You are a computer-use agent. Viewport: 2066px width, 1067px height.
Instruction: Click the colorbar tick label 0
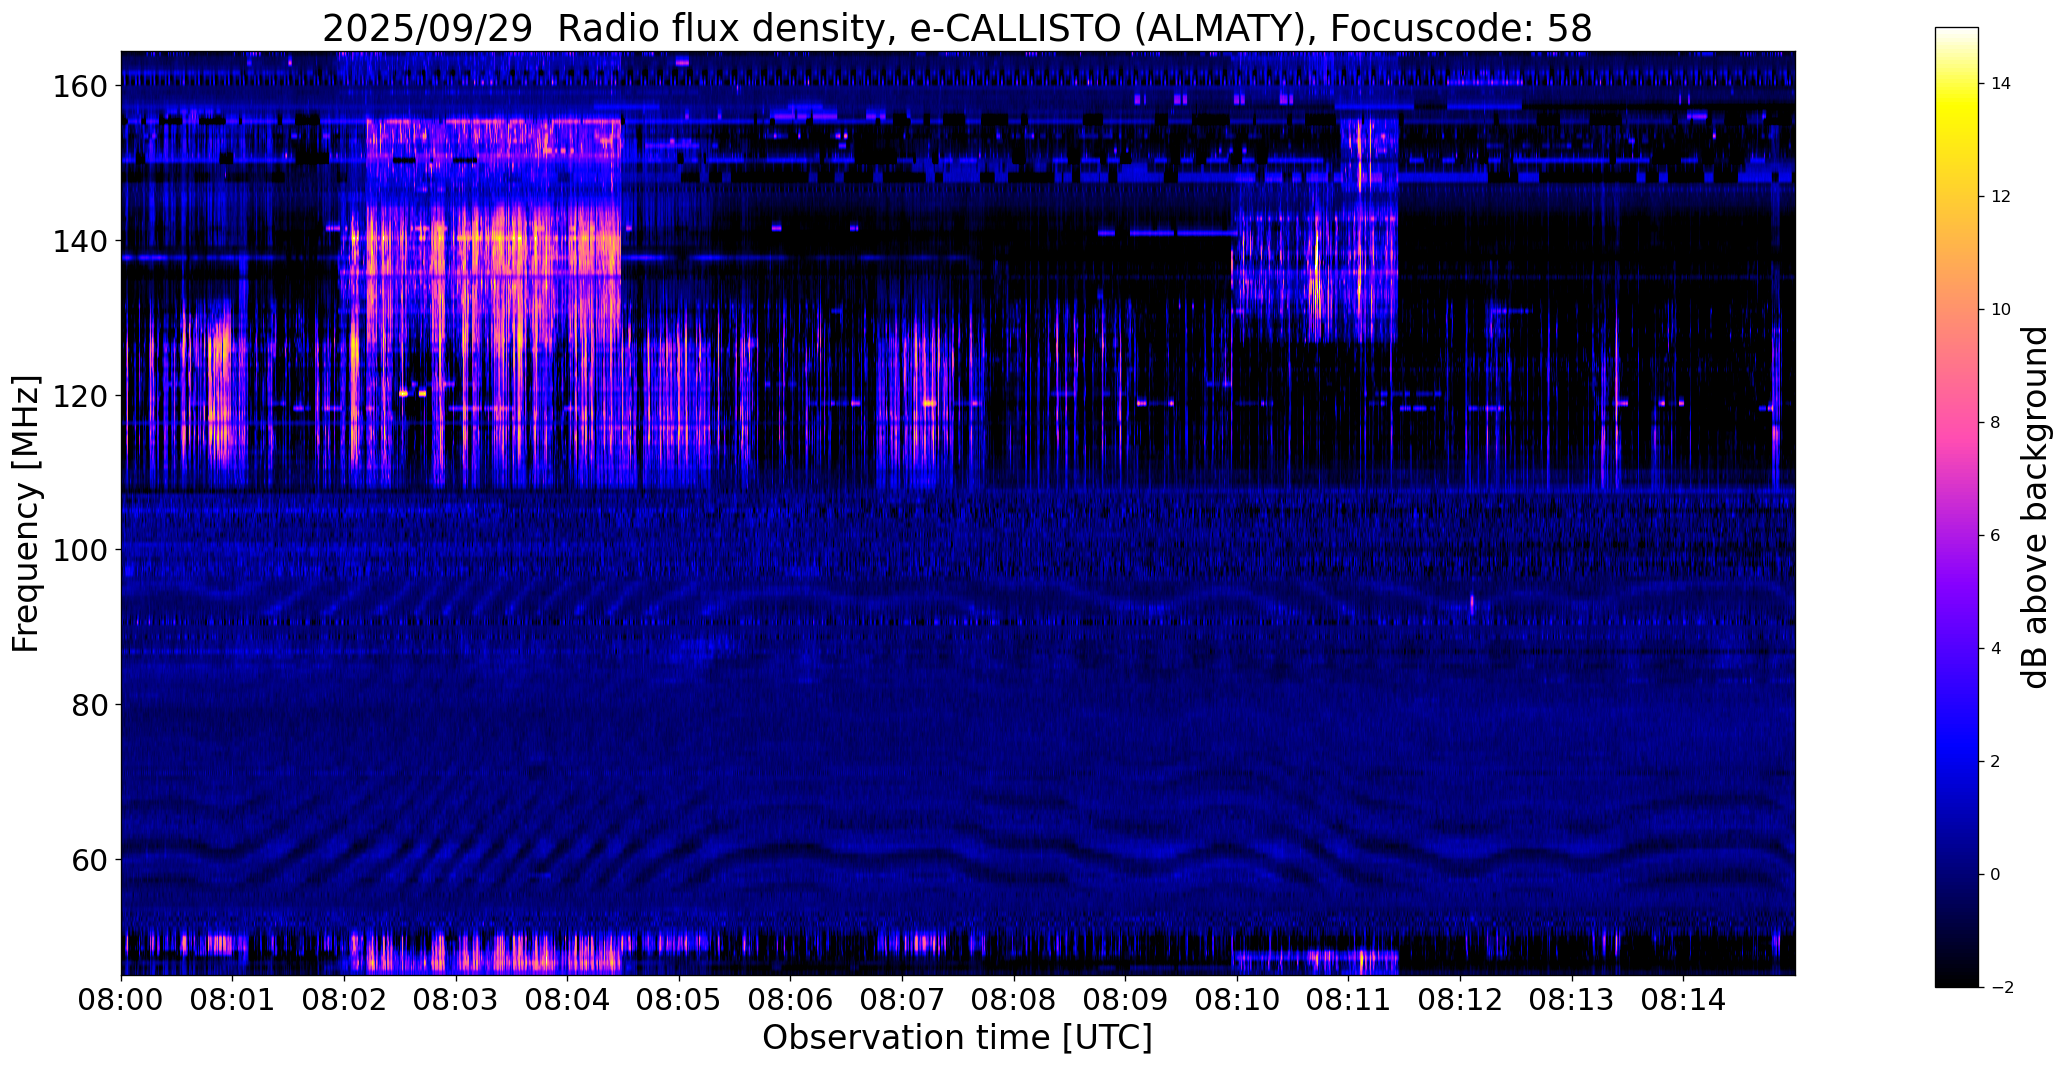click(x=1996, y=875)
